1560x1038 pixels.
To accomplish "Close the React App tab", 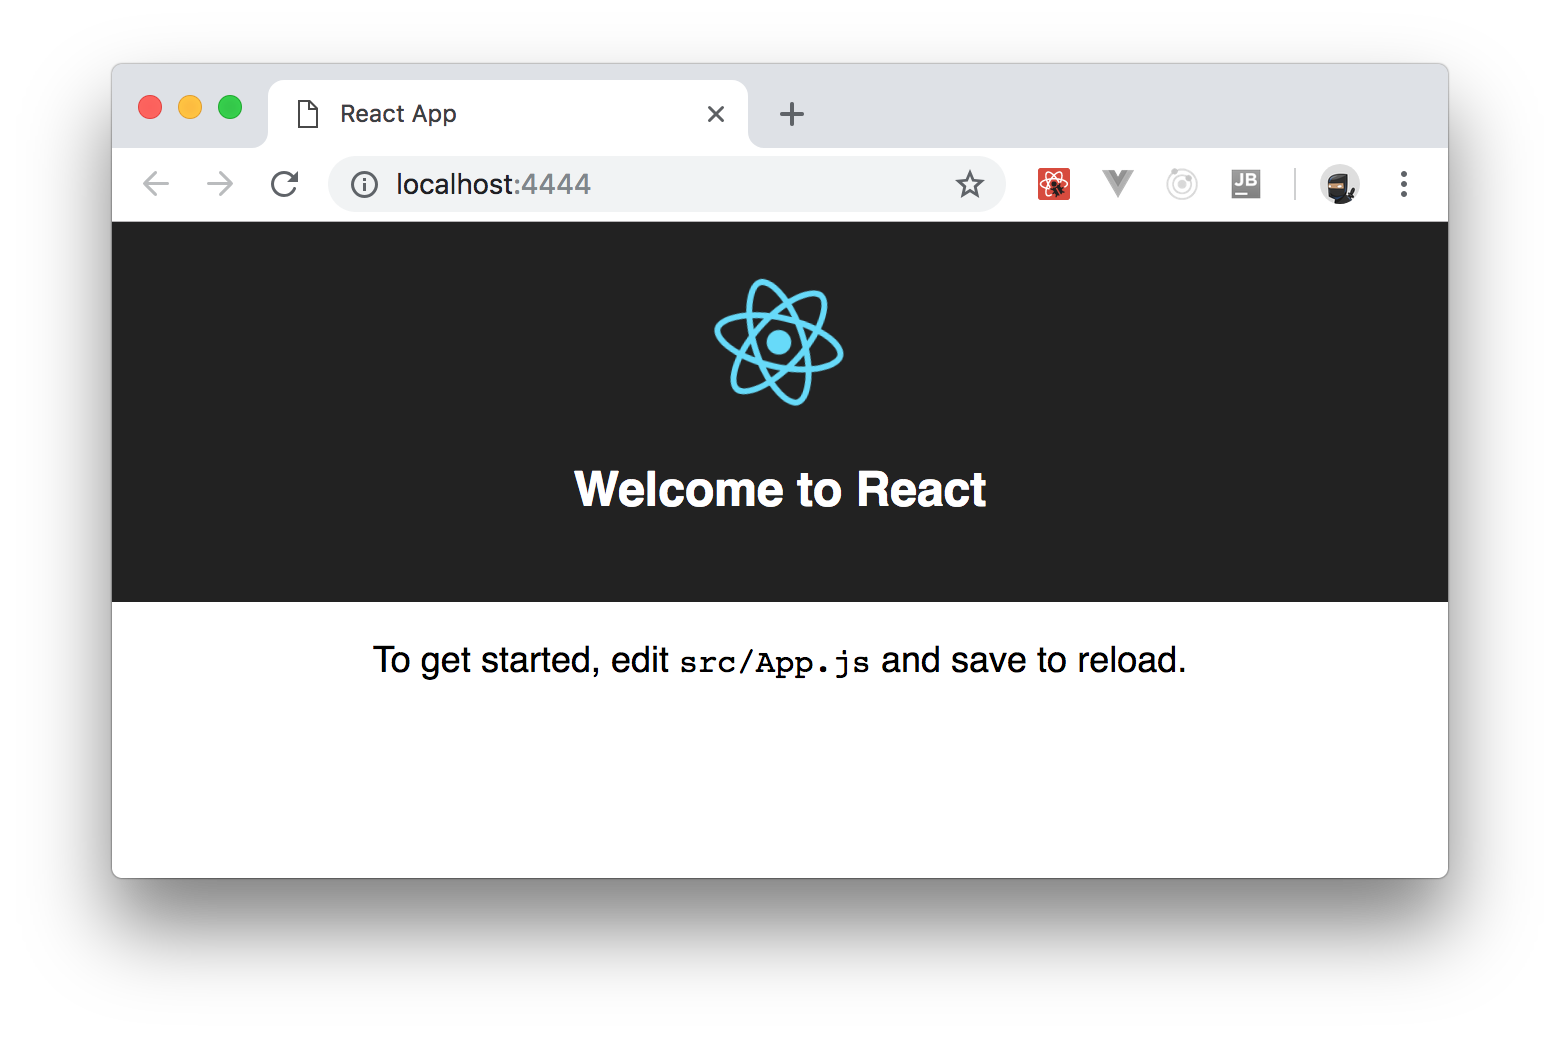I will click(x=716, y=114).
